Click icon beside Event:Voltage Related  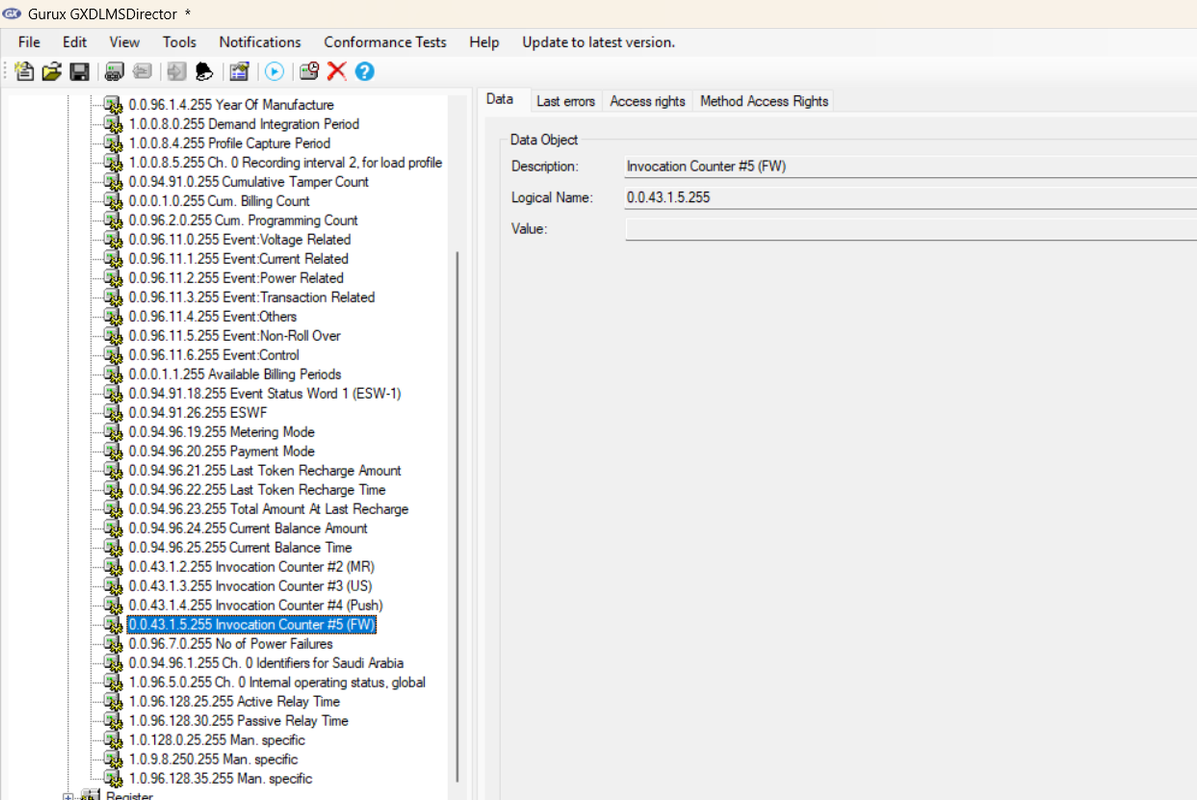(x=113, y=240)
